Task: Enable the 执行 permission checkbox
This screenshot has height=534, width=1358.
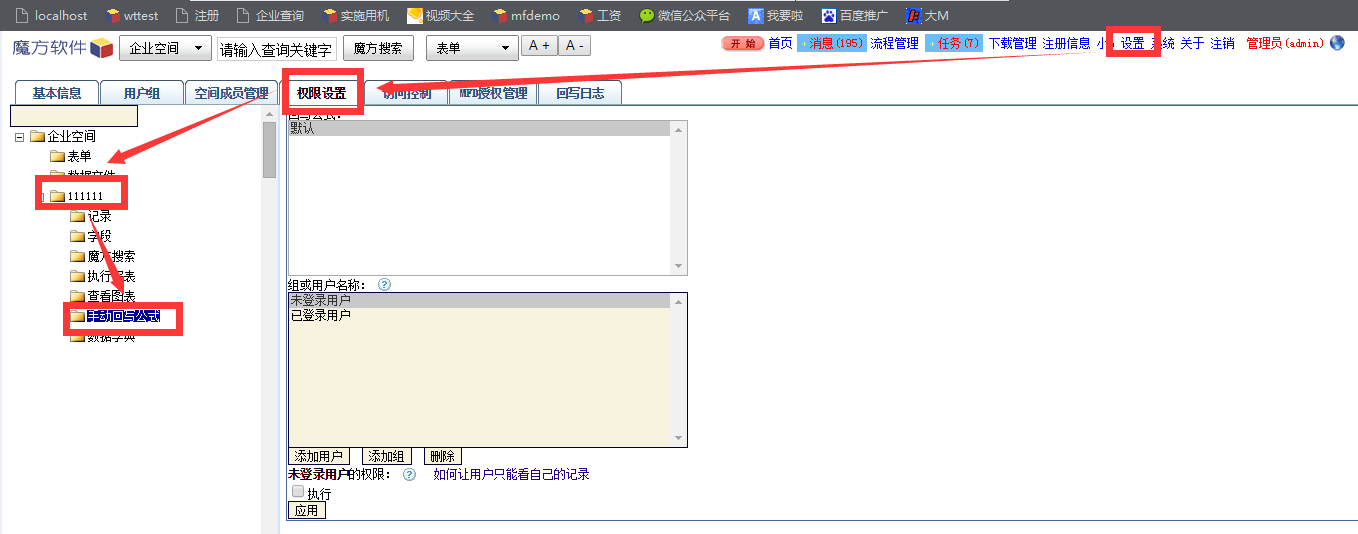Action: [x=297, y=492]
